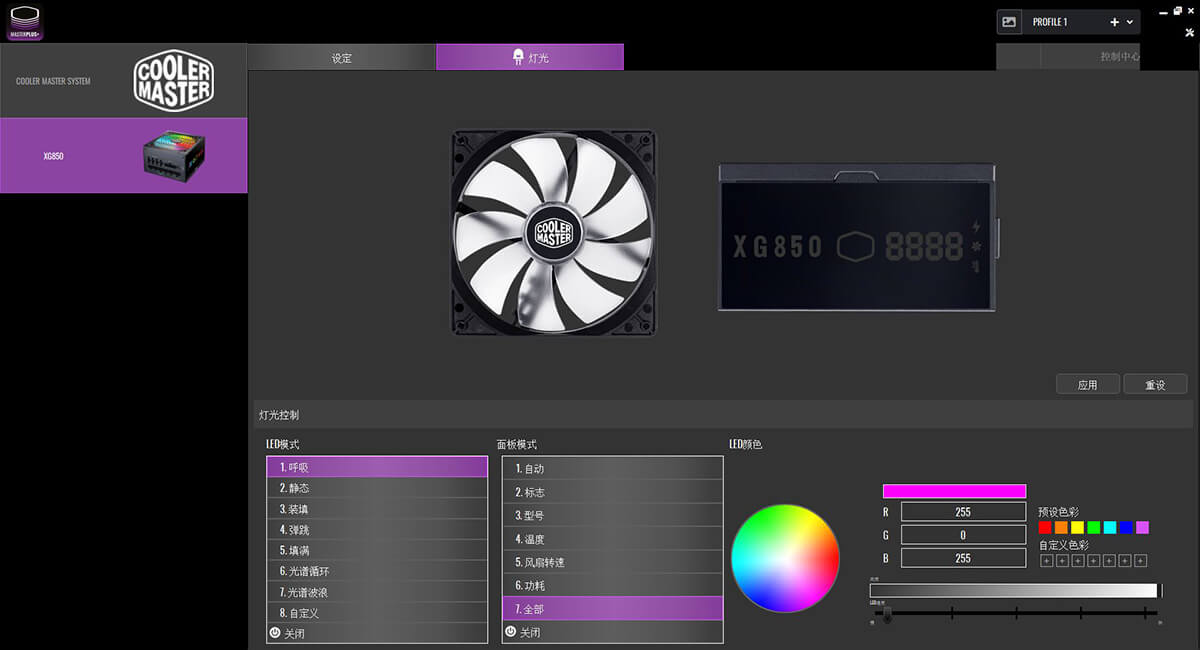This screenshot has width=1200, height=650.
Task: Add sixth custom color slot
Action: pos(1125,561)
